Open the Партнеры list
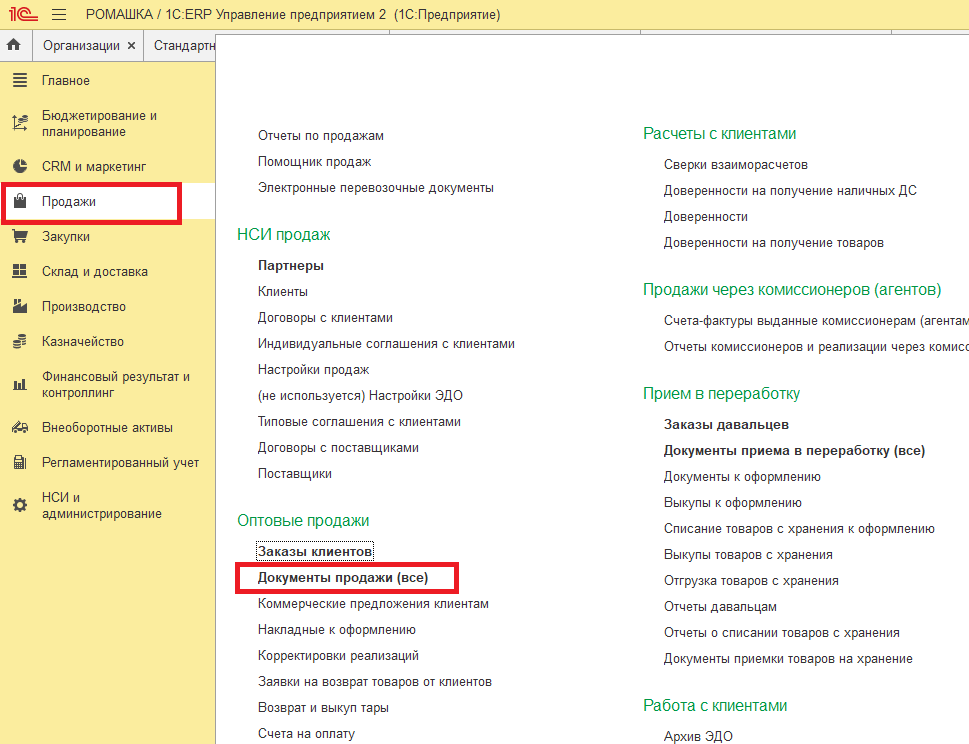Image resolution: width=969 pixels, height=744 pixels. point(290,266)
